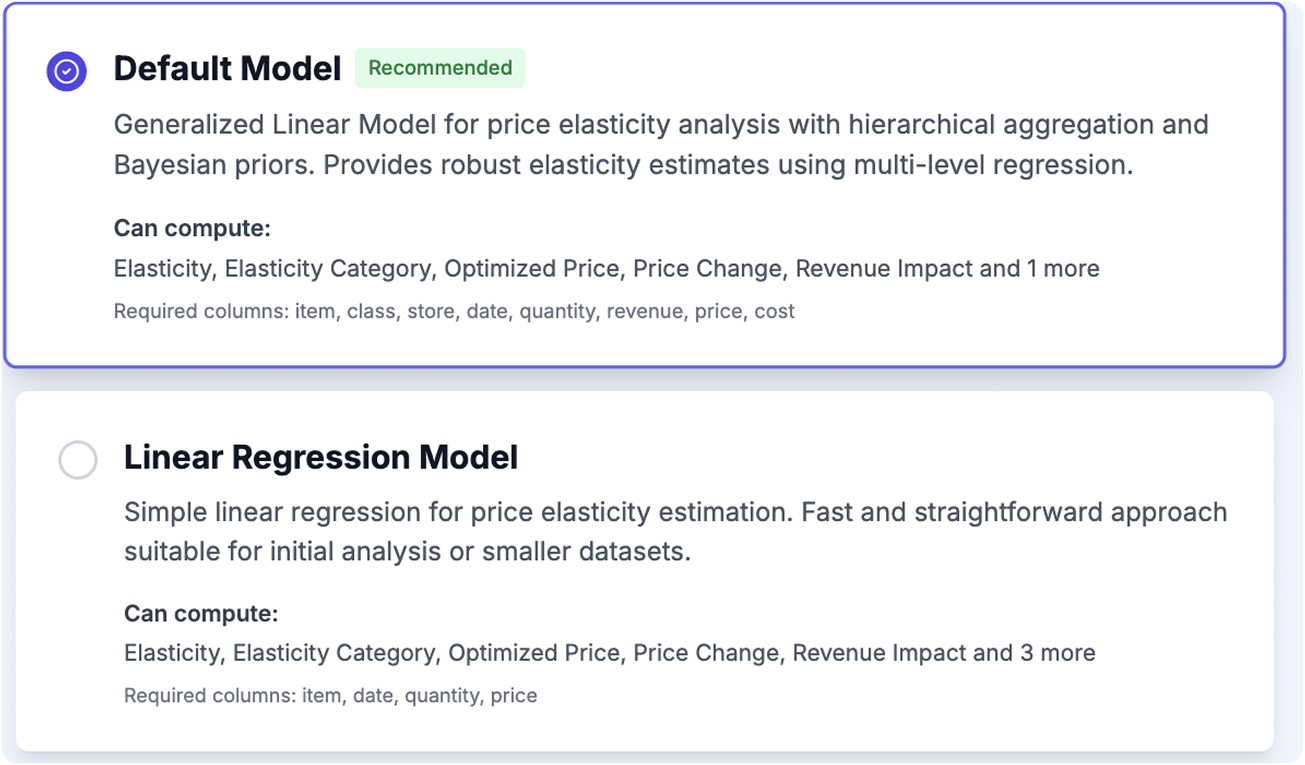This screenshot has height=765, width=1305.
Task: Click the Default Model heading text
Action: [x=227, y=68]
